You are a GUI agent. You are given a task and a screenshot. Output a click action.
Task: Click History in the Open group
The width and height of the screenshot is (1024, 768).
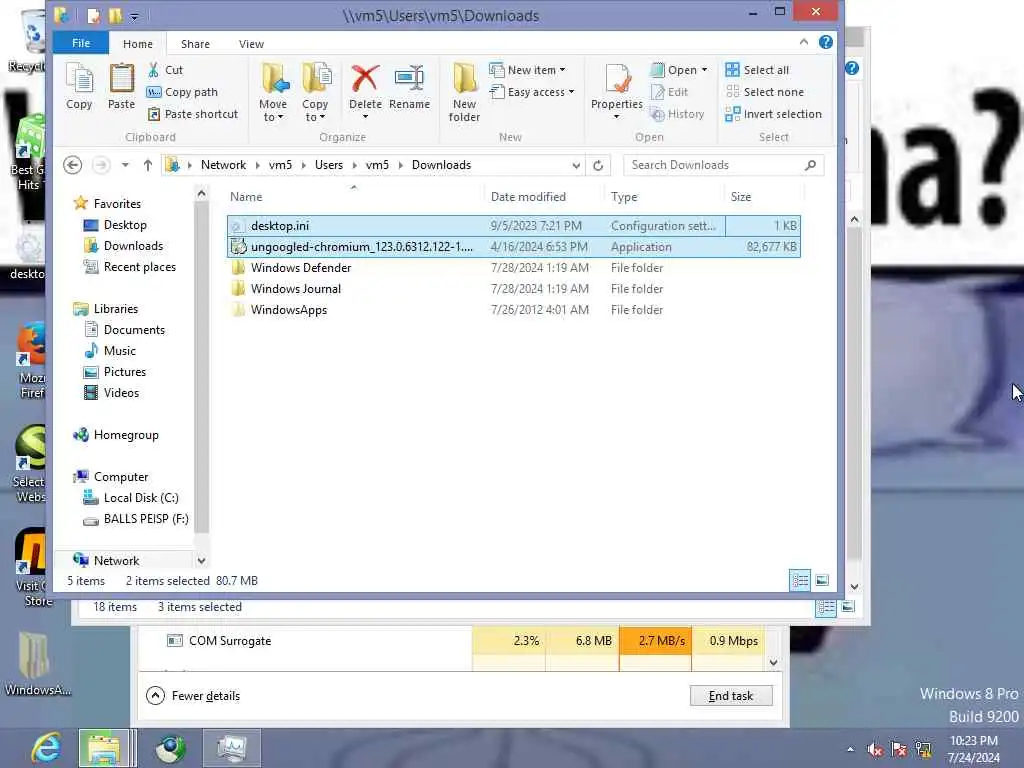677,114
